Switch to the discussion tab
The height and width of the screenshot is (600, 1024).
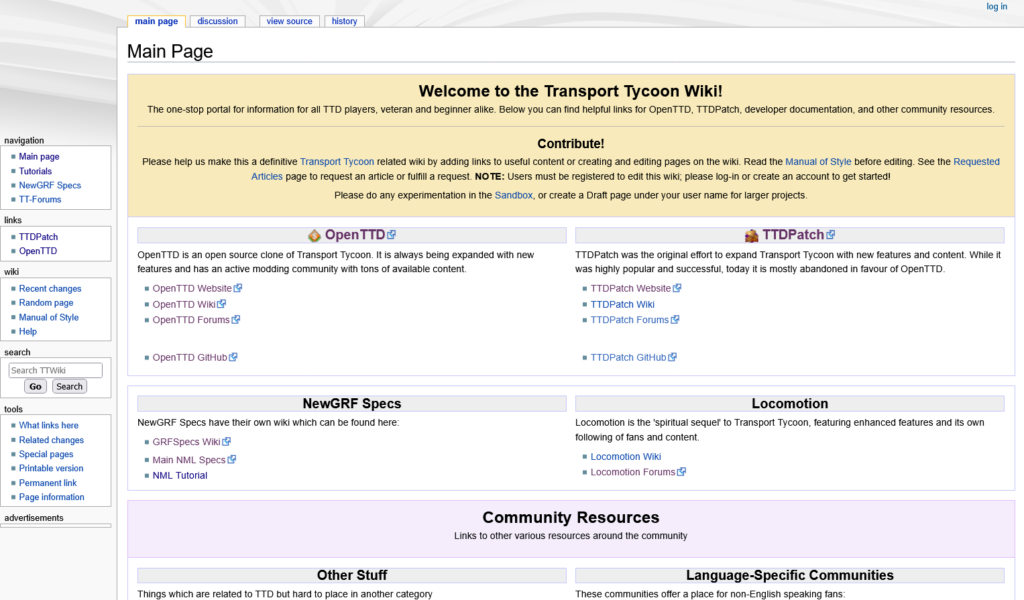[217, 21]
